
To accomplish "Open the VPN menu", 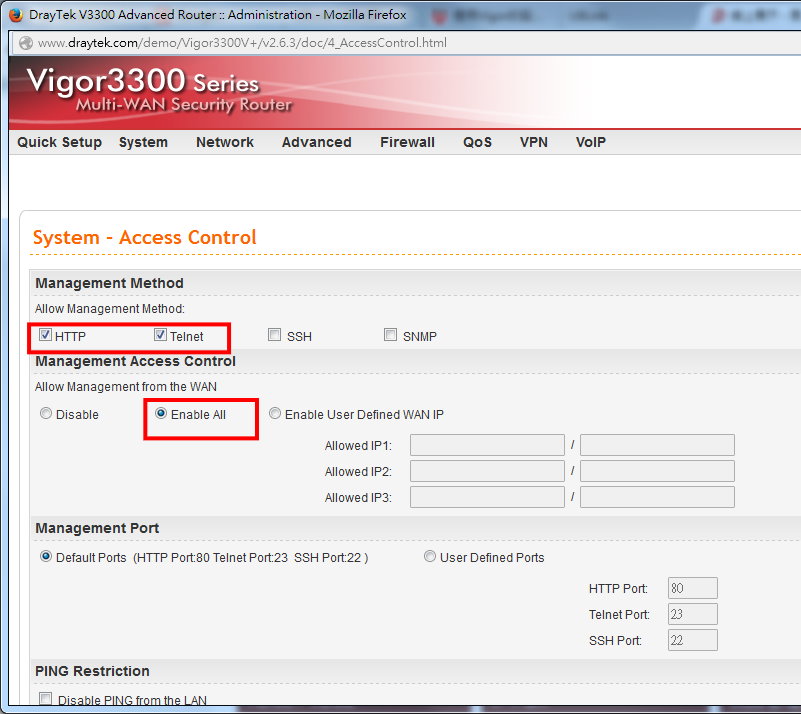I will (x=533, y=142).
